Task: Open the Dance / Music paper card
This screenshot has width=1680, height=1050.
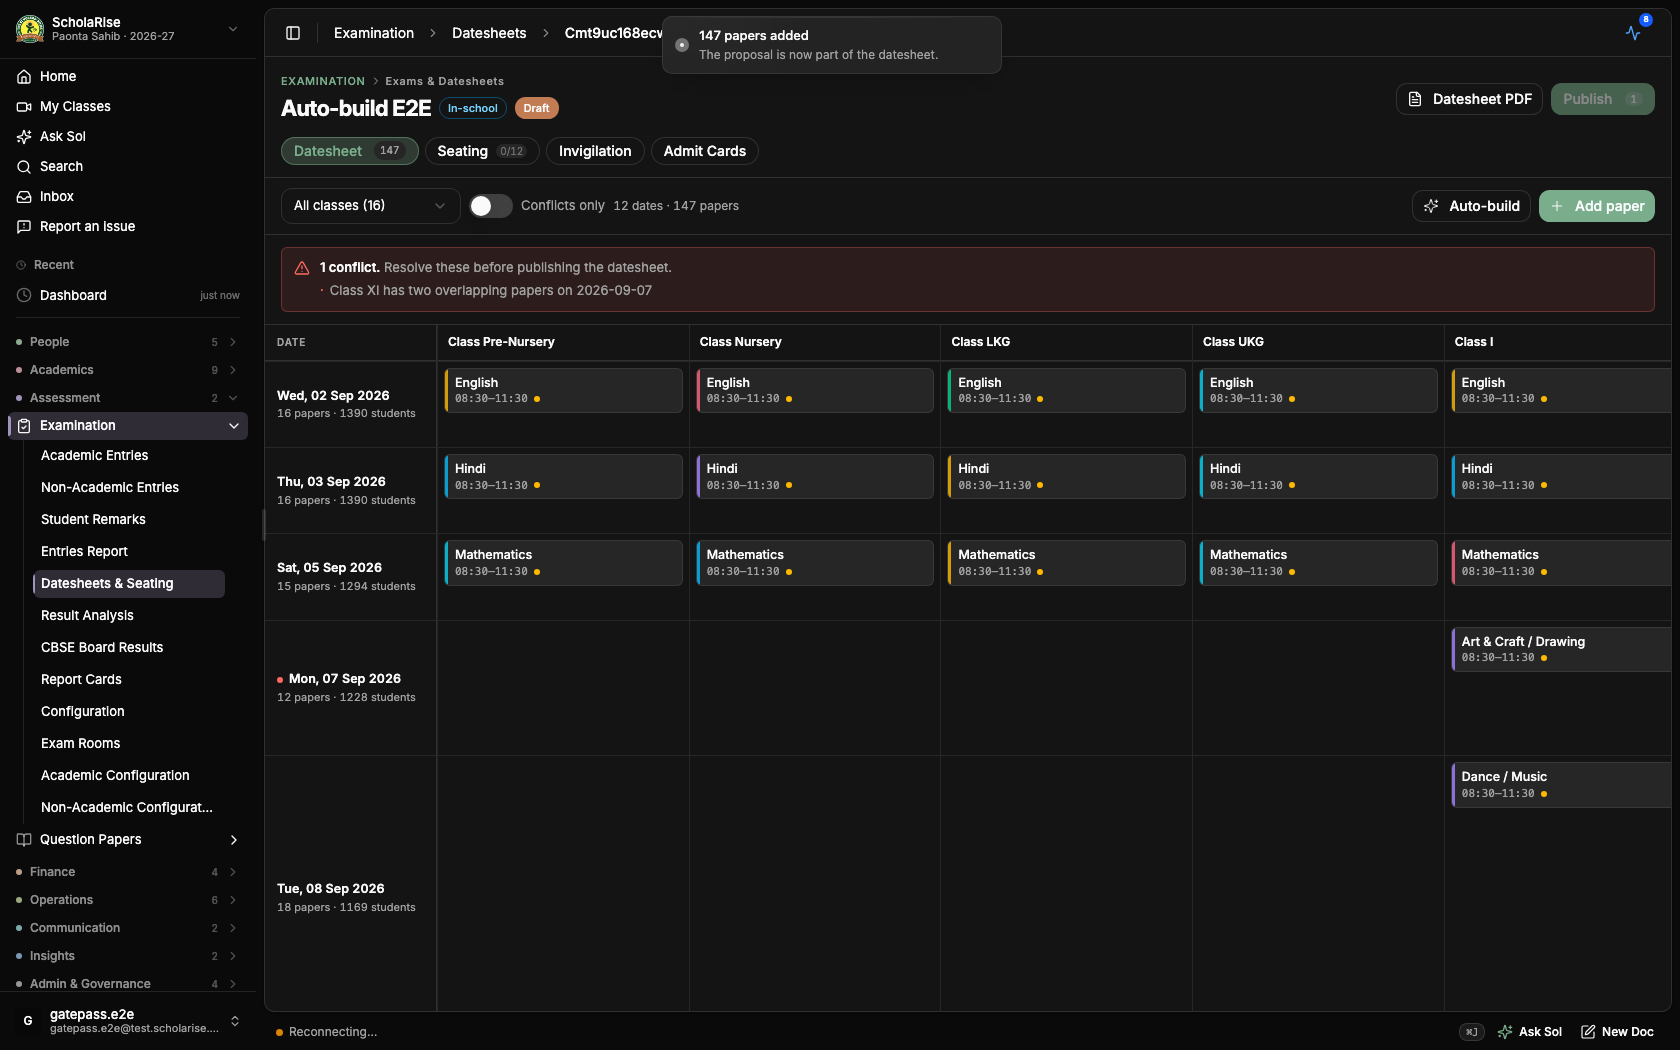Action: point(1561,785)
